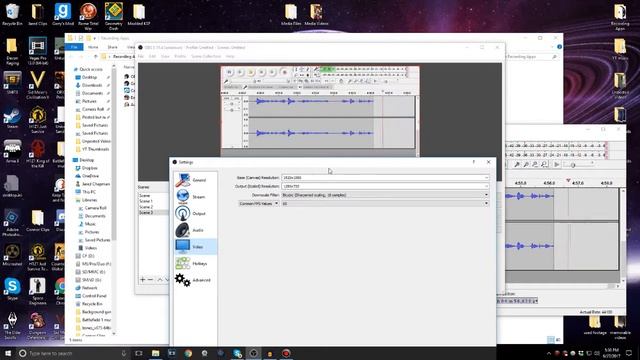Move scene up with arrow button
This screenshot has height=360, width=640.
160,280
